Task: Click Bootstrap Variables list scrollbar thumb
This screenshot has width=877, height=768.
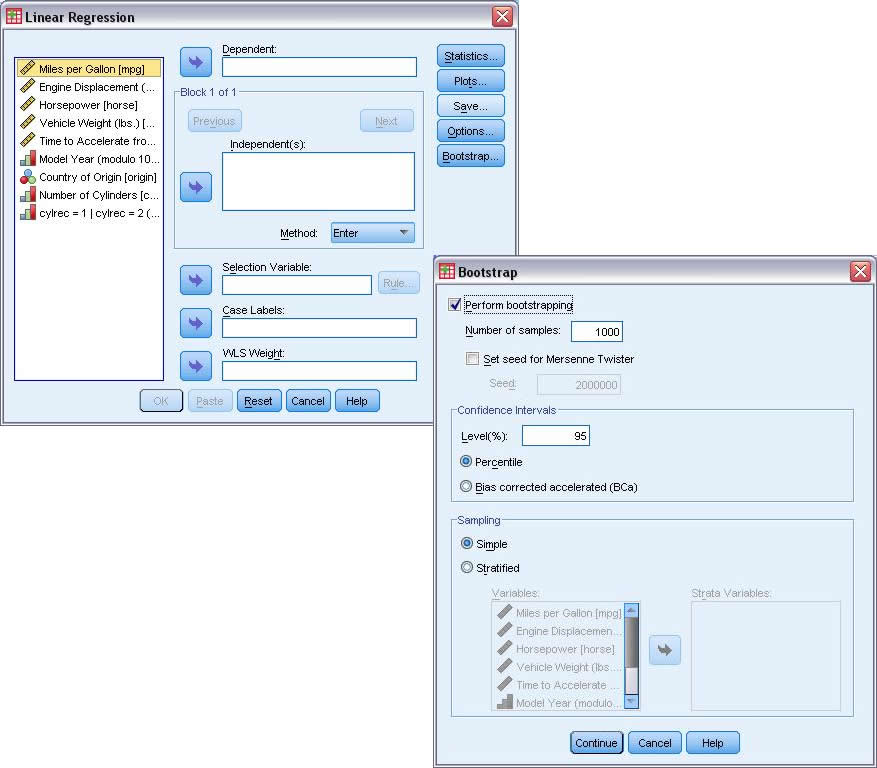Action: click(631, 642)
